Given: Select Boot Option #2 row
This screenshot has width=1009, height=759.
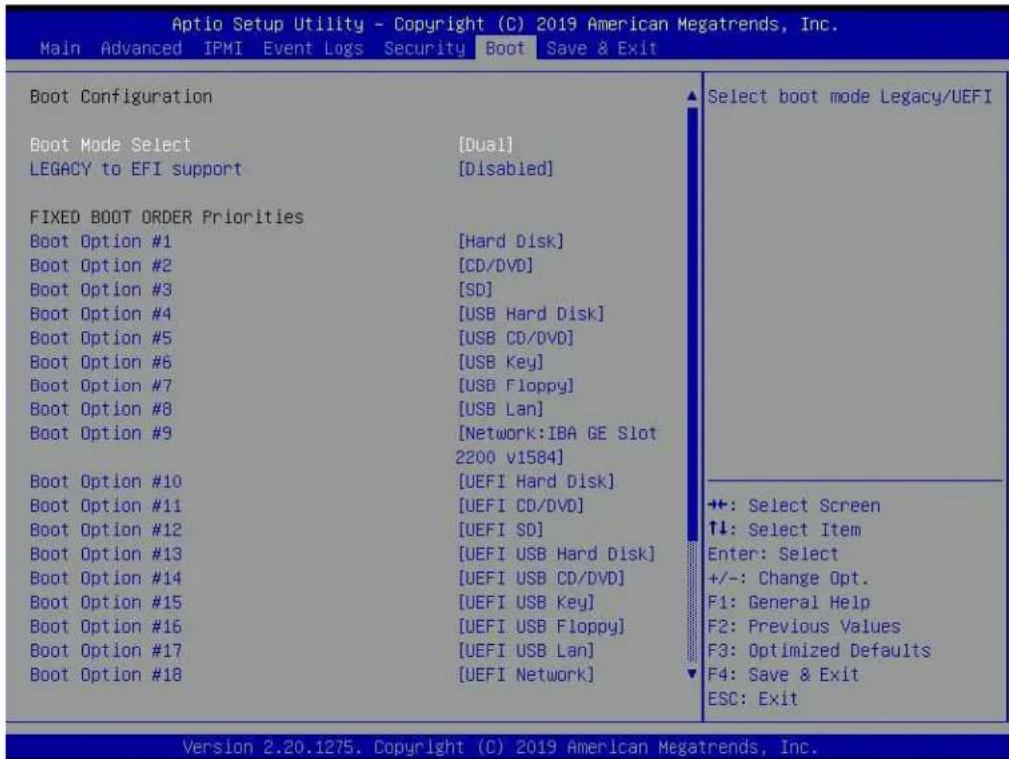Looking at the screenshot, I should [x=100, y=265].
